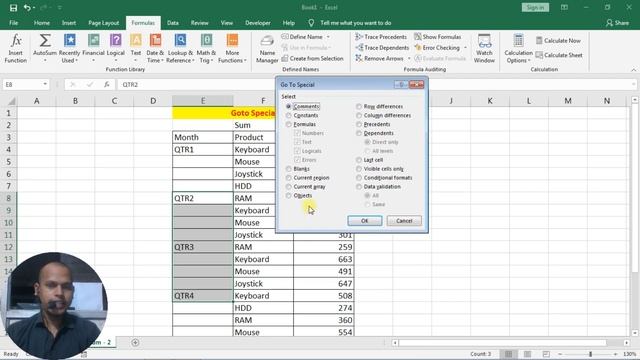Open the Text functions menu

click(x=136, y=48)
